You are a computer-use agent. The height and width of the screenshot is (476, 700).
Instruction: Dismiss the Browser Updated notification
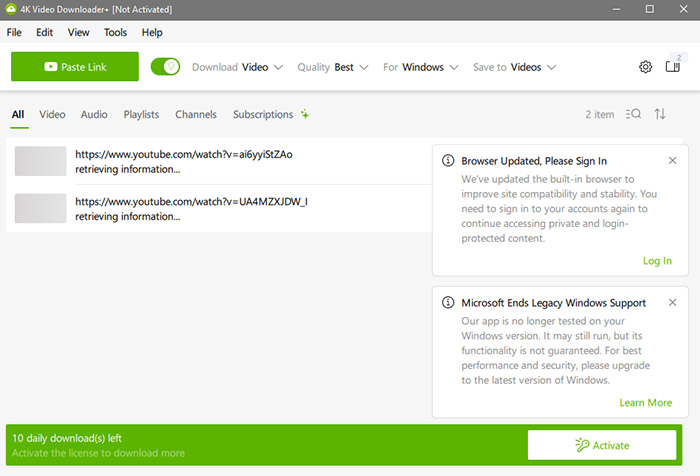tap(672, 160)
